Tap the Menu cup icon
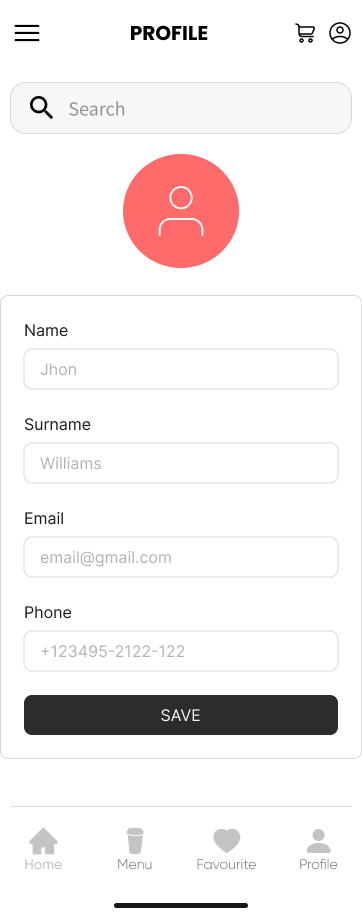This screenshot has width=362, height=918. tap(135, 841)
